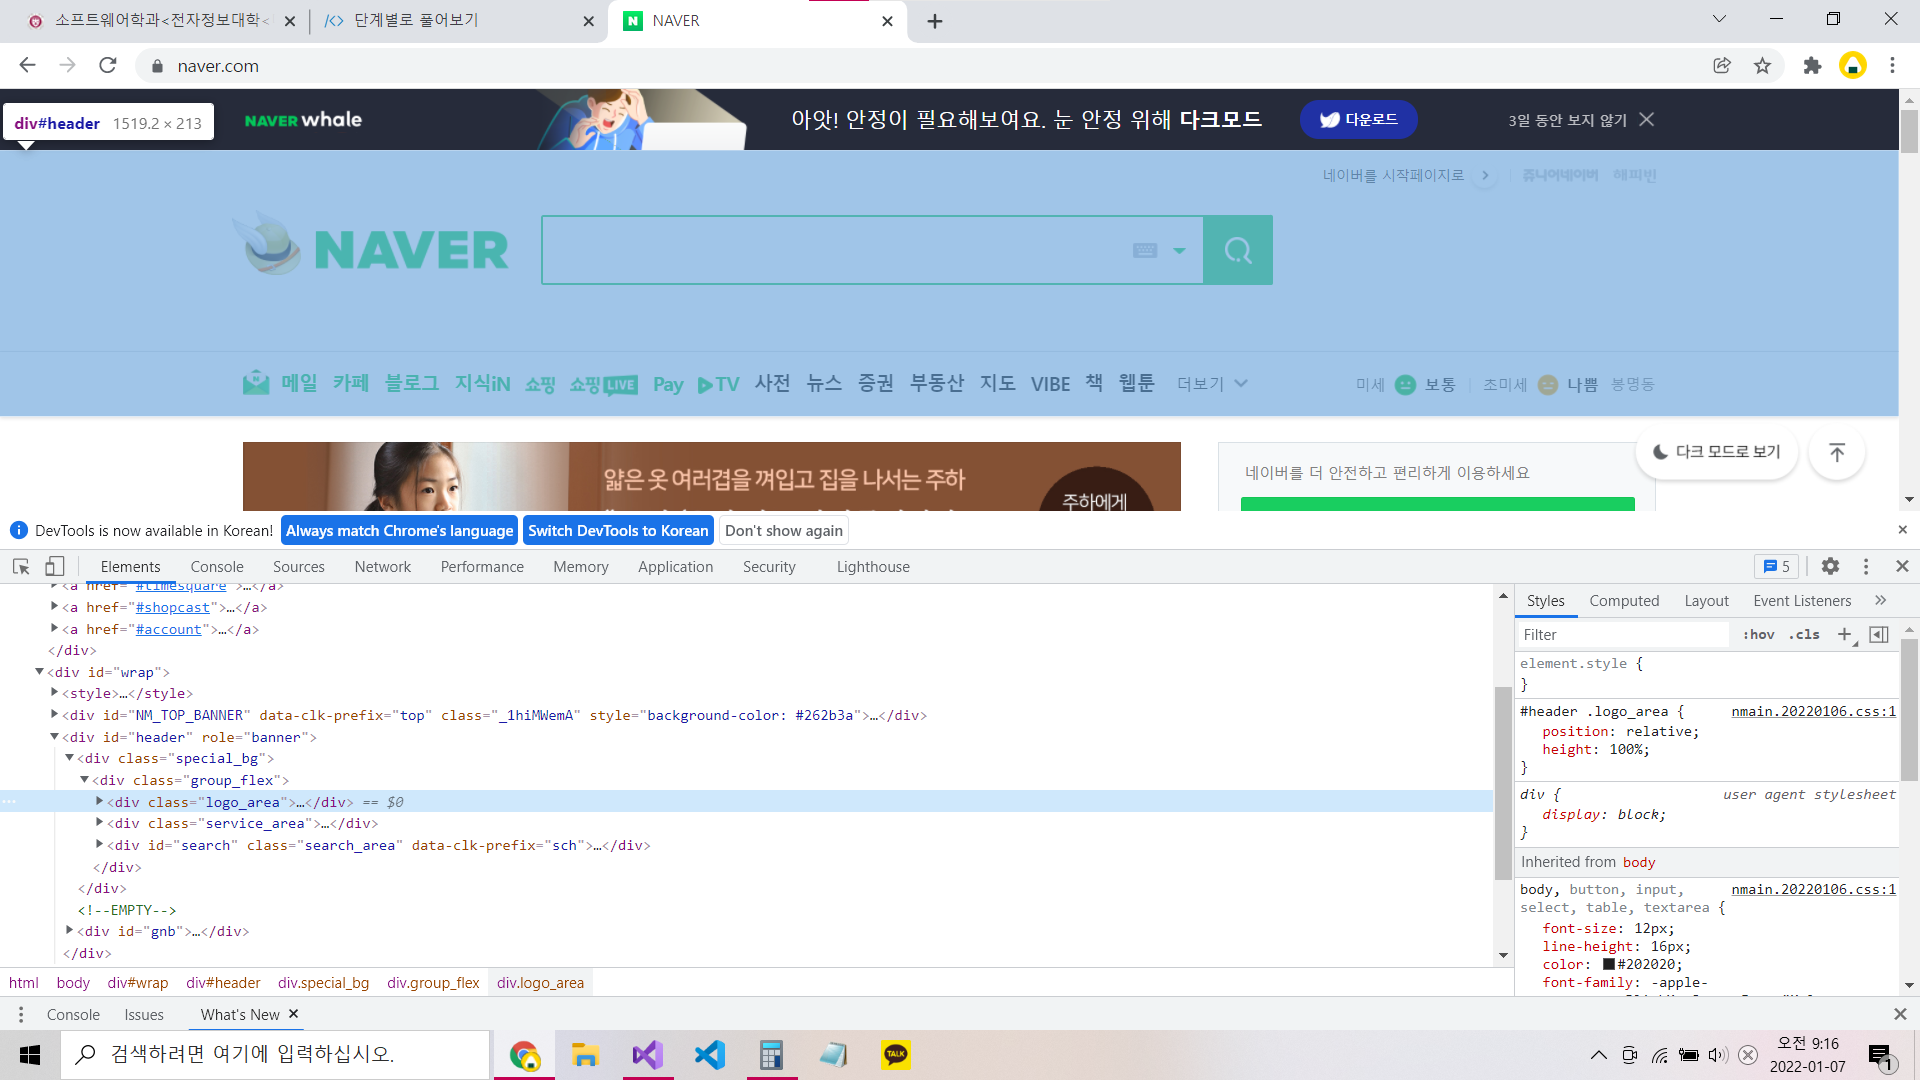Open nmain.20220106.css:1 source link
The height and width of the screenshot is (1080, 1920).
coord(1813,711)
